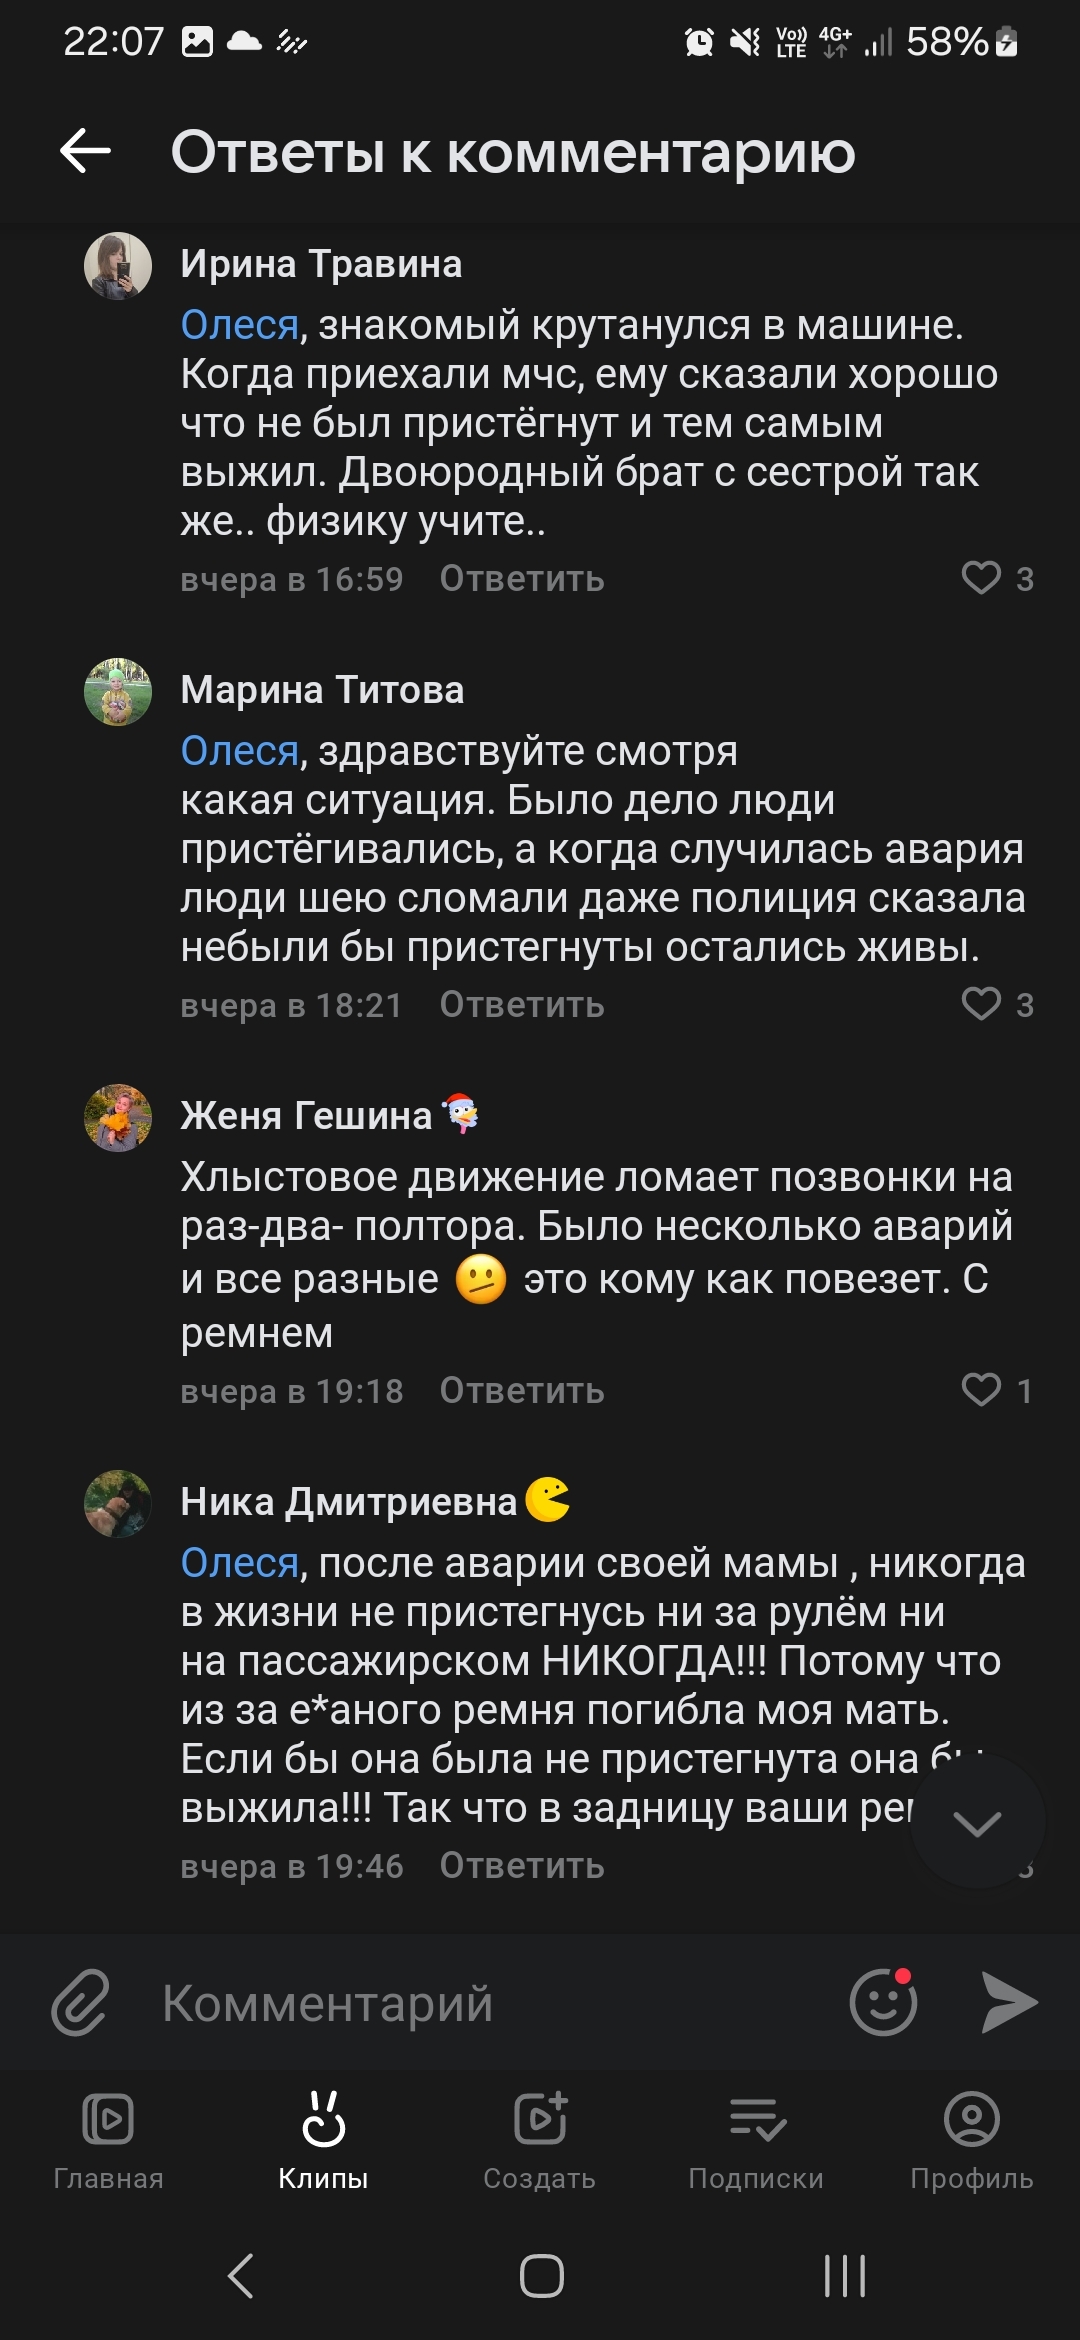Open Ирина Травина's profile avatar
Image resolution: width=1080 pixels, height=2340 pixels.
pos(118,266)
